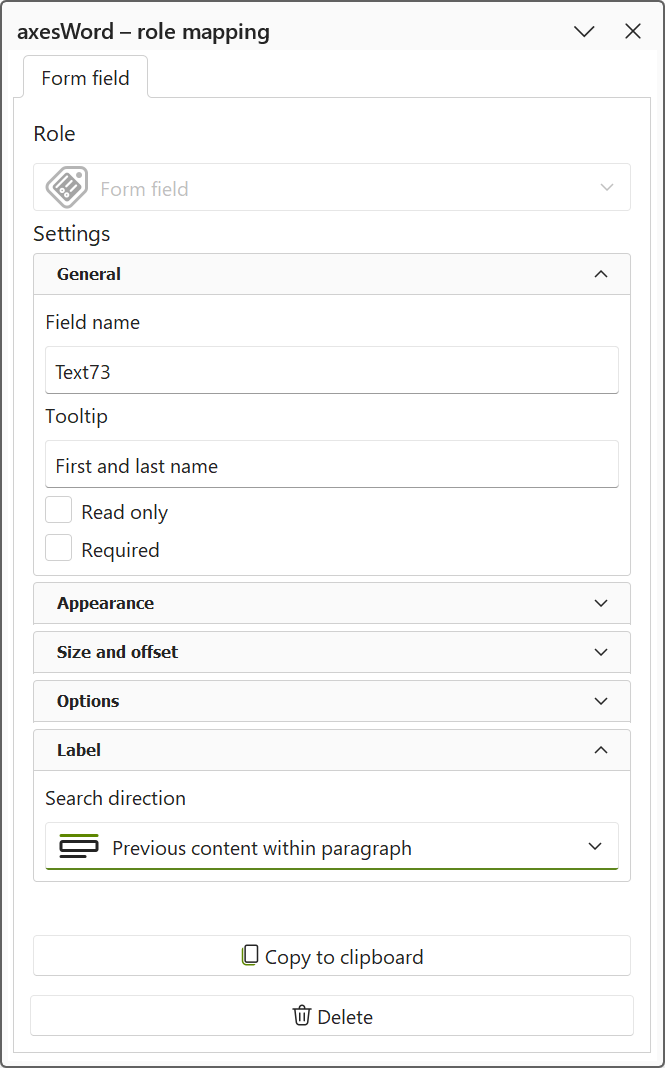Screen dimensions: 665x1068
Task: Click the Required label text
Action: (120, 550)
